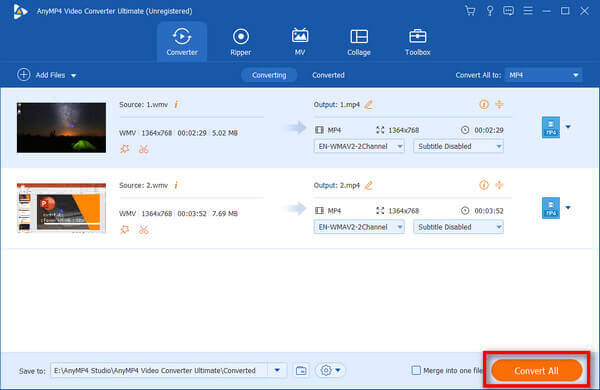
Task: Open the Convert All to MP4 dropdown
Action: [543, 75]
